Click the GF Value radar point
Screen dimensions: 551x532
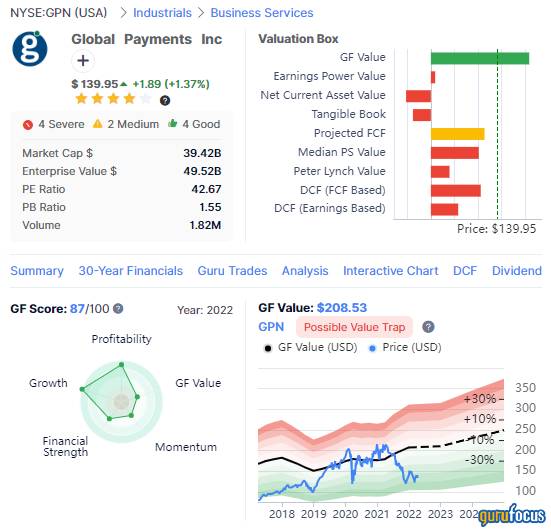click(x=137, y=397)
